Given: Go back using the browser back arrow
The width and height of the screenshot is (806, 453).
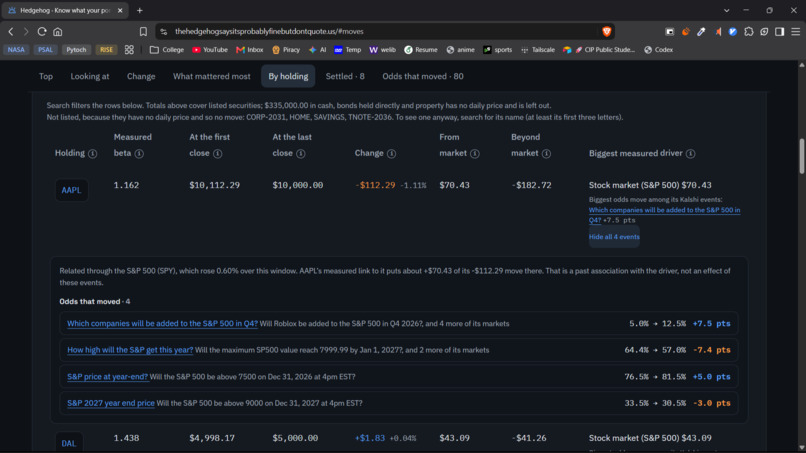Looking at the screenshot, I should tap(11, 31).
